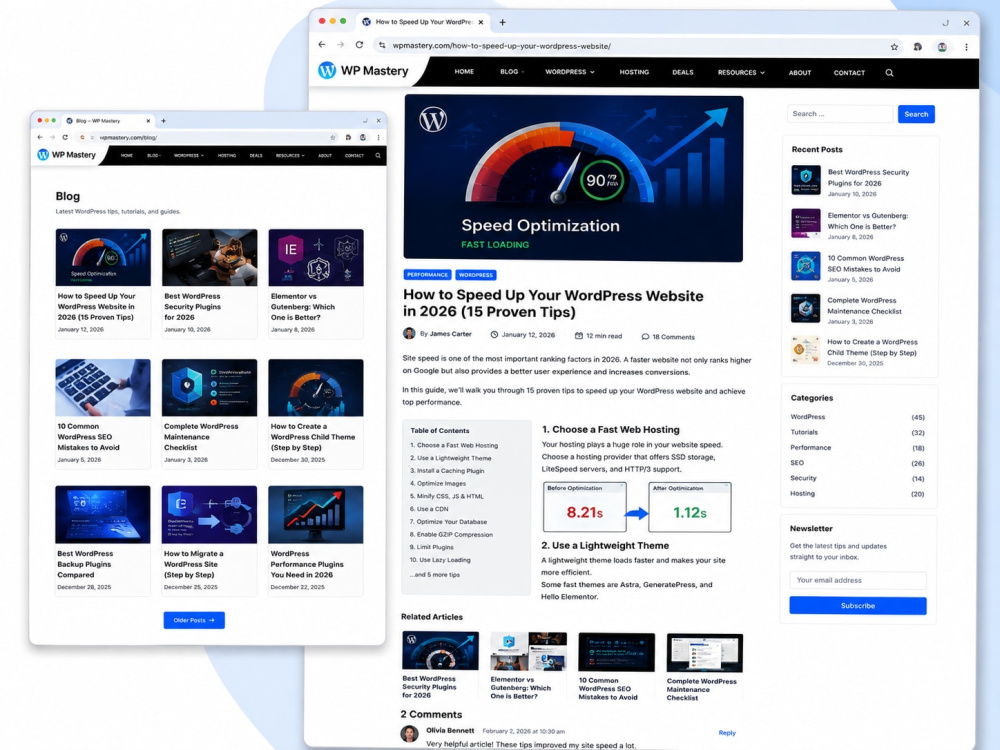Expand the RESOURCES dropdown in the Blog window nav

click(x=290, y=156)
